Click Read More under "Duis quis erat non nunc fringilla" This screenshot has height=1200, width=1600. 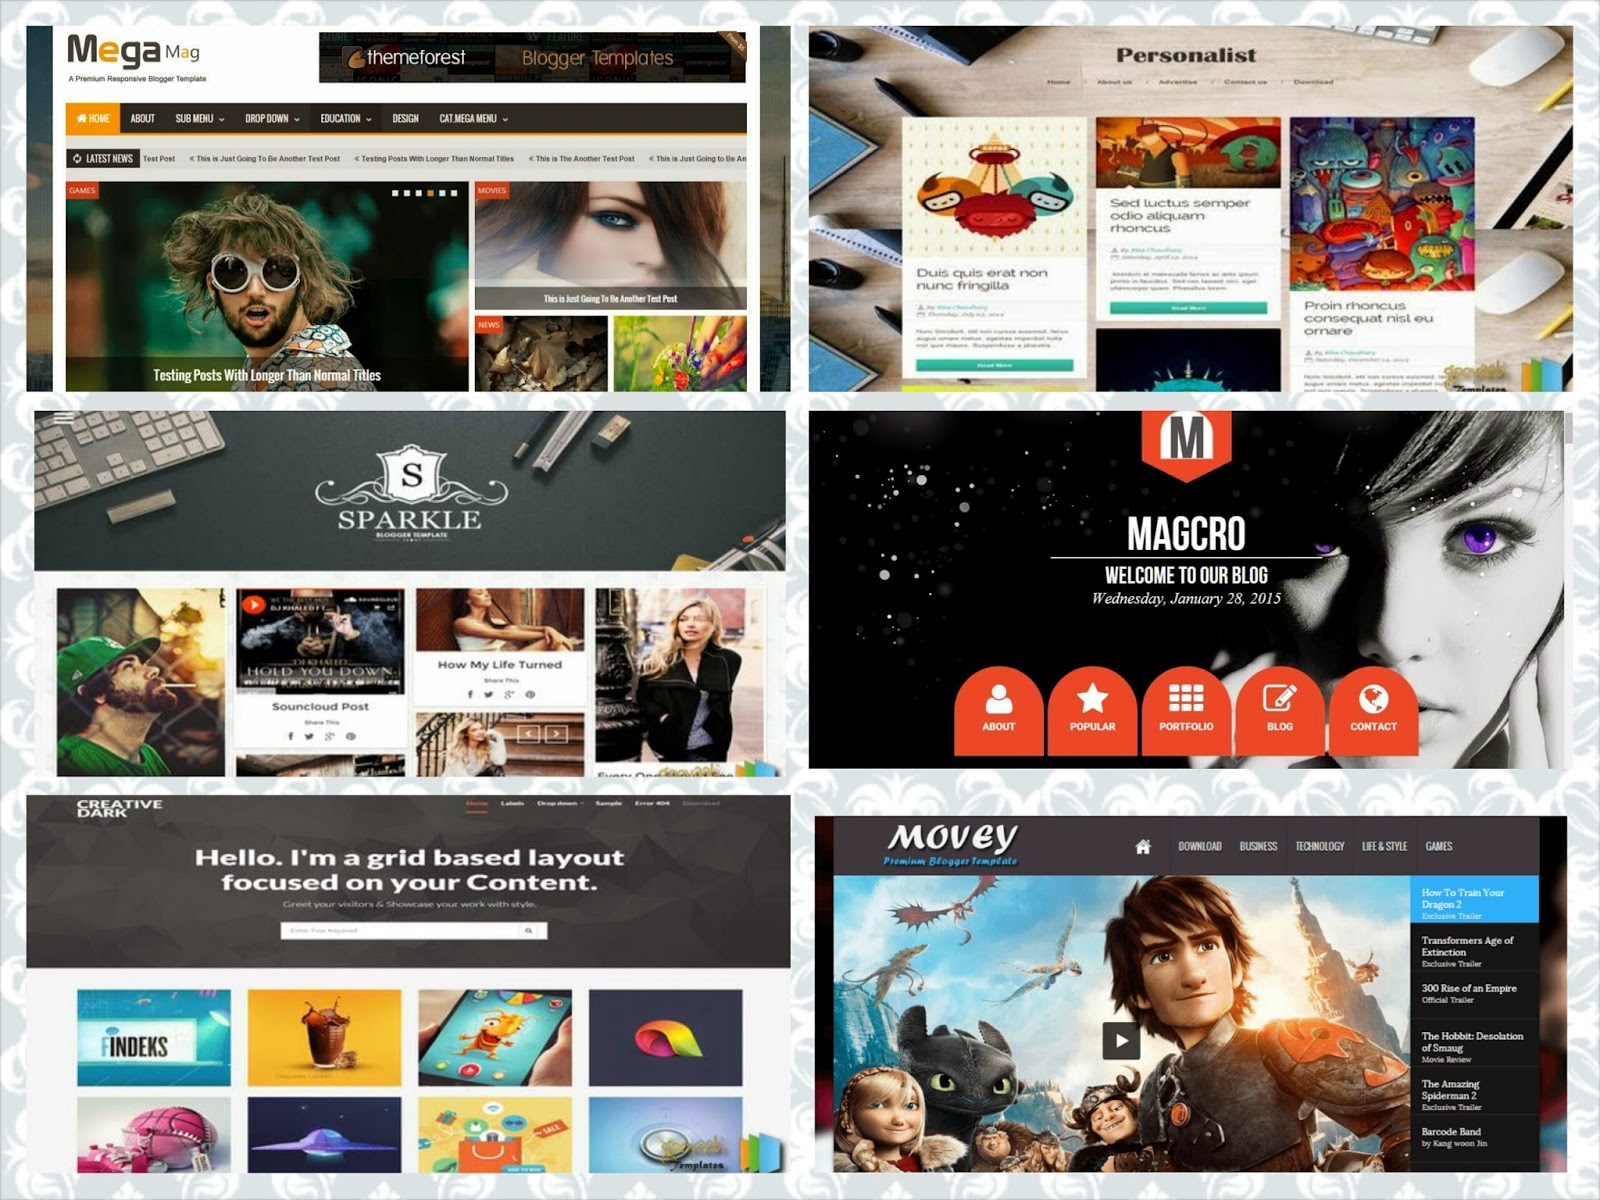coord(994,366)
